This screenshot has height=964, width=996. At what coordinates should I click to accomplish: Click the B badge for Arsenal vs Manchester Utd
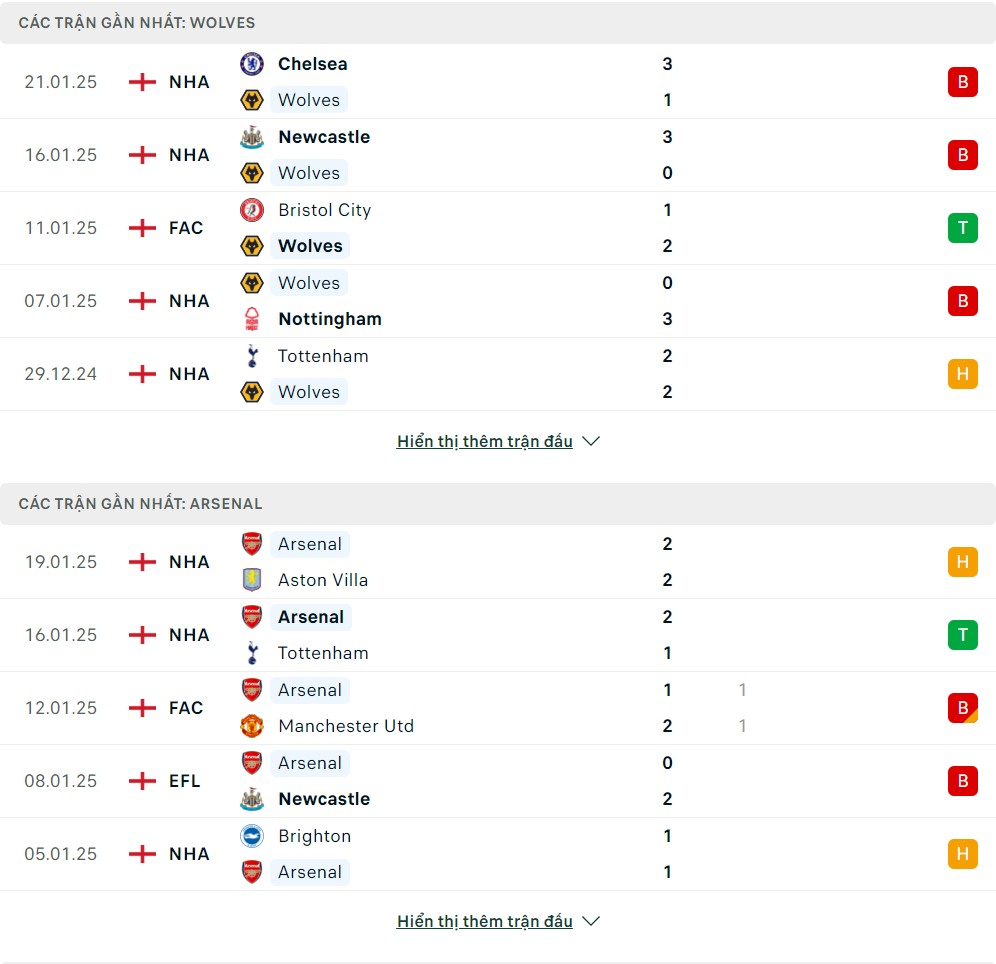[x=962, y=708]
